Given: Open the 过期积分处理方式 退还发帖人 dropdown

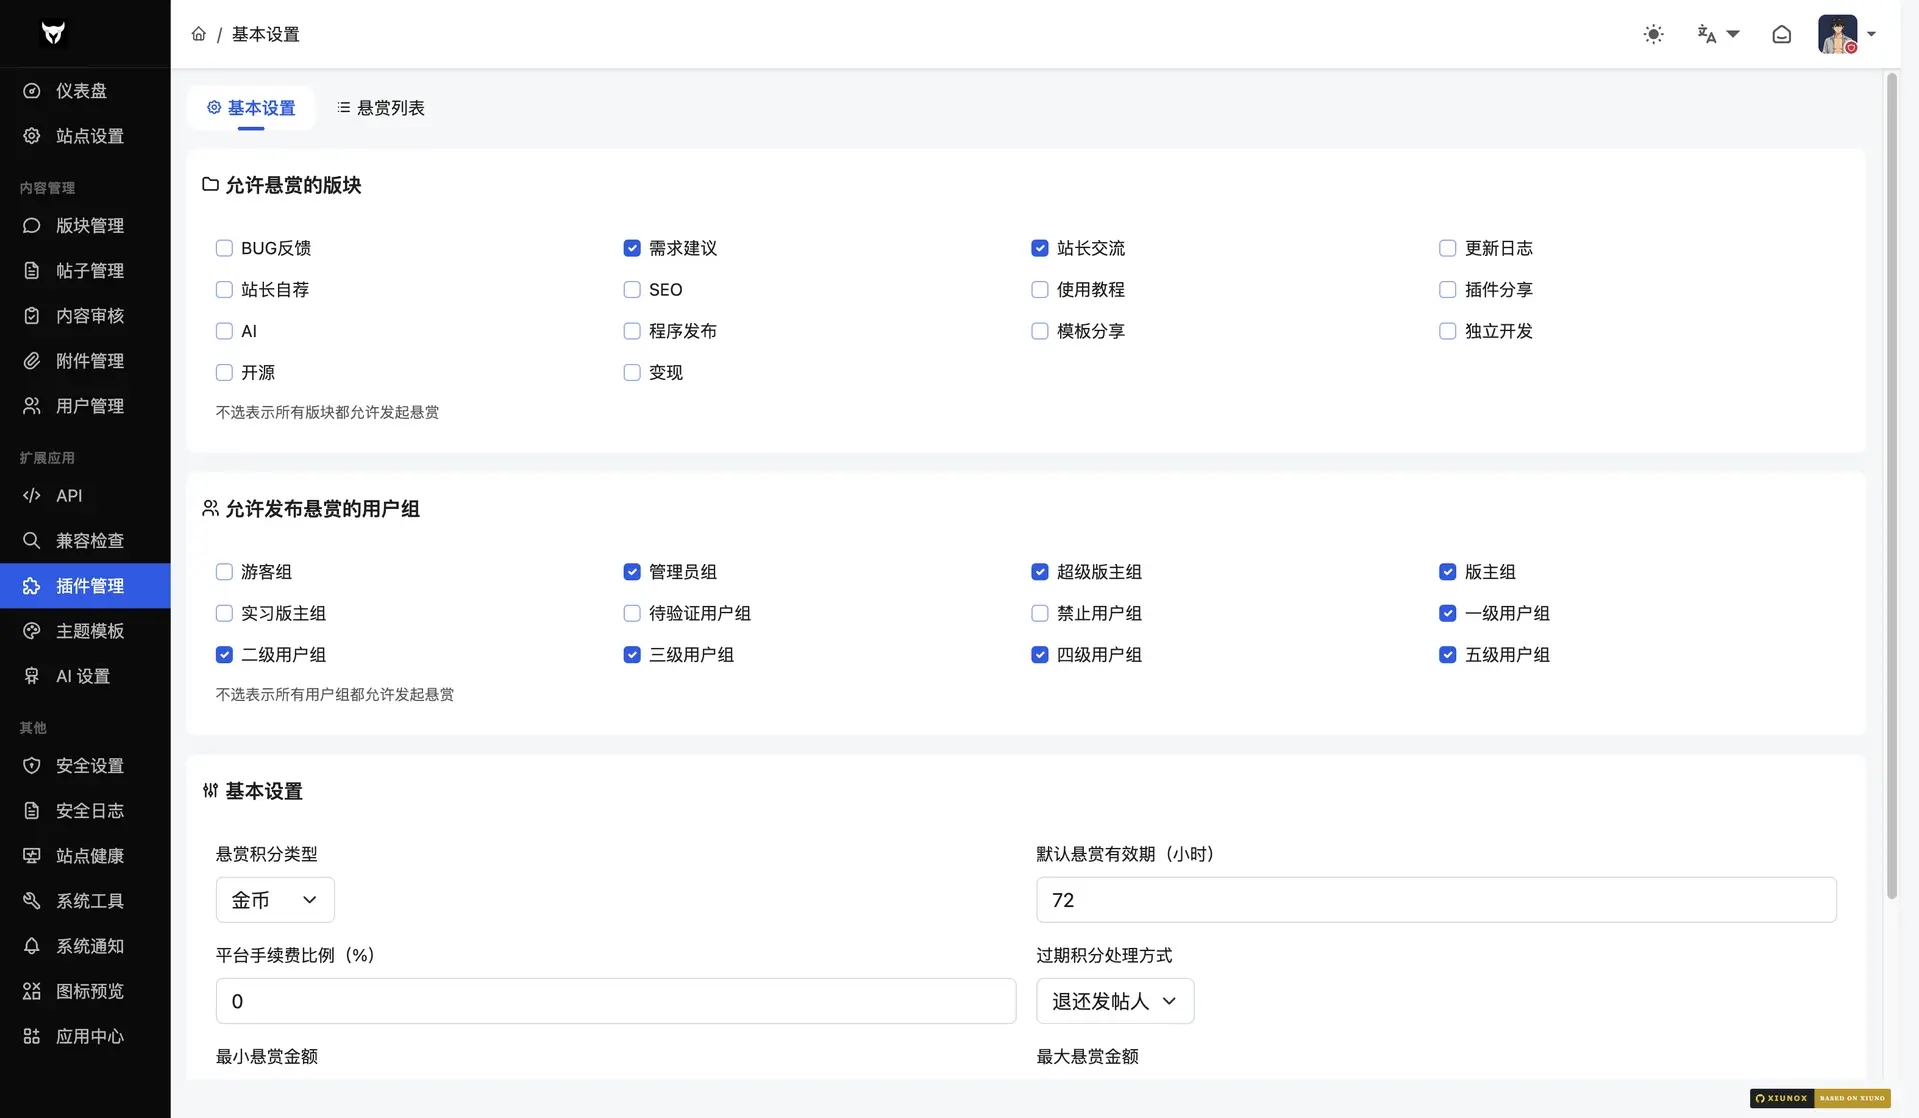Looking at the screenshot, I should [1115, 1001].
